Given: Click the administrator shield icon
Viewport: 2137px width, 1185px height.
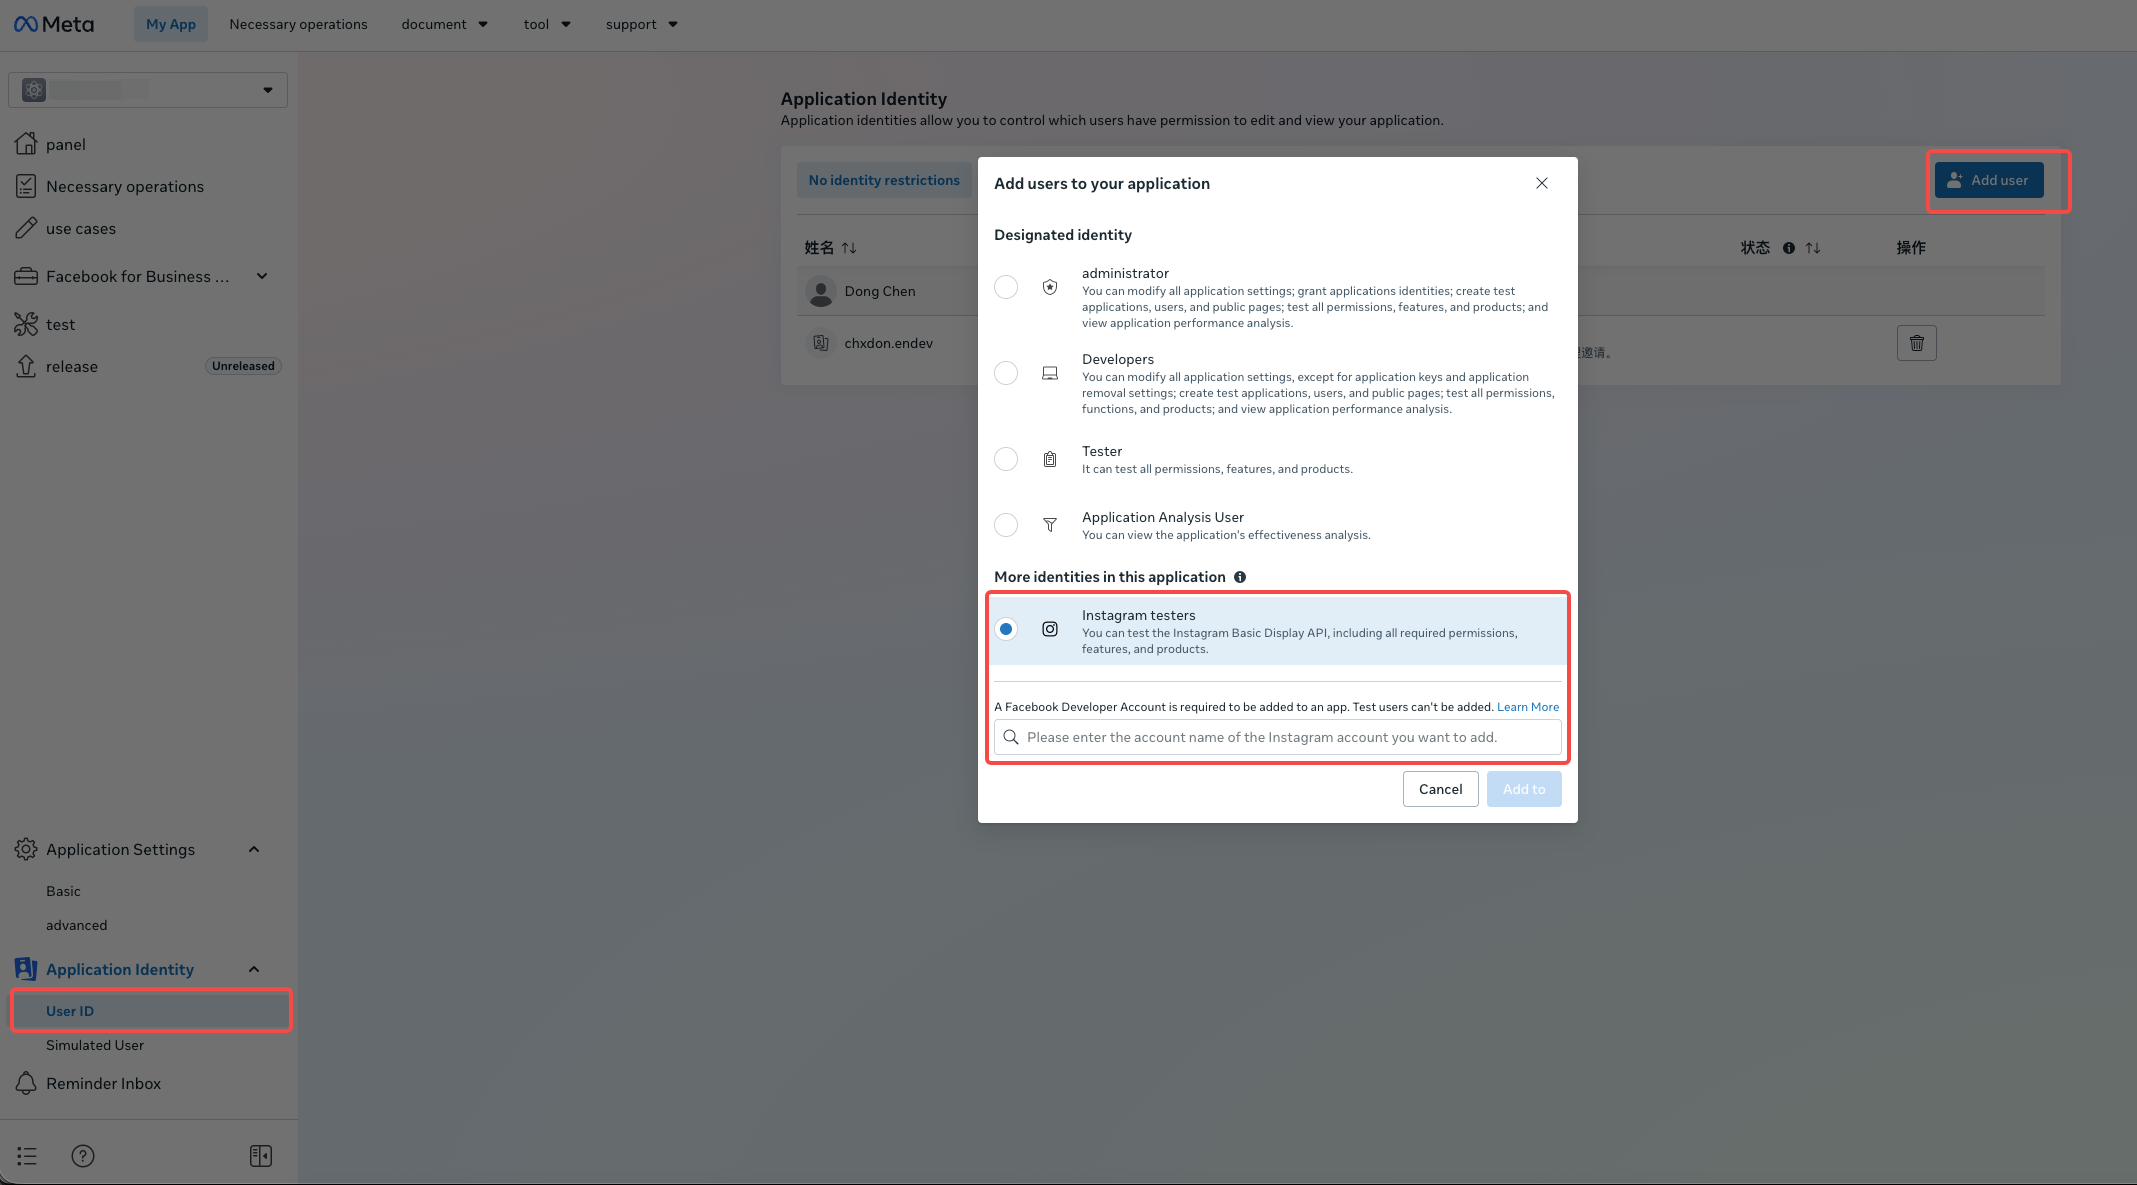Looking at the screenshot, I should [x=1050, y=287].
